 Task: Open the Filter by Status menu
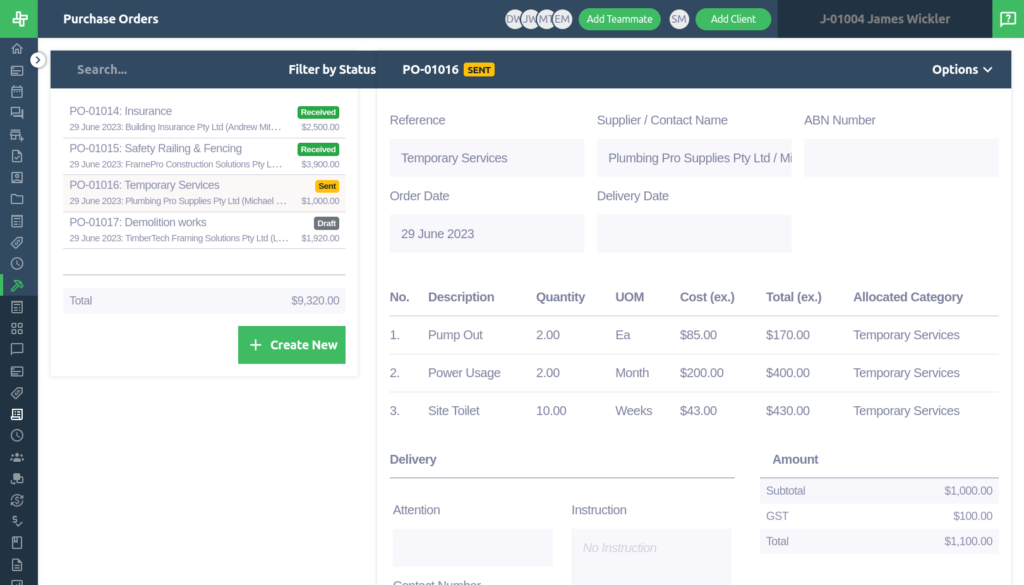330,69
